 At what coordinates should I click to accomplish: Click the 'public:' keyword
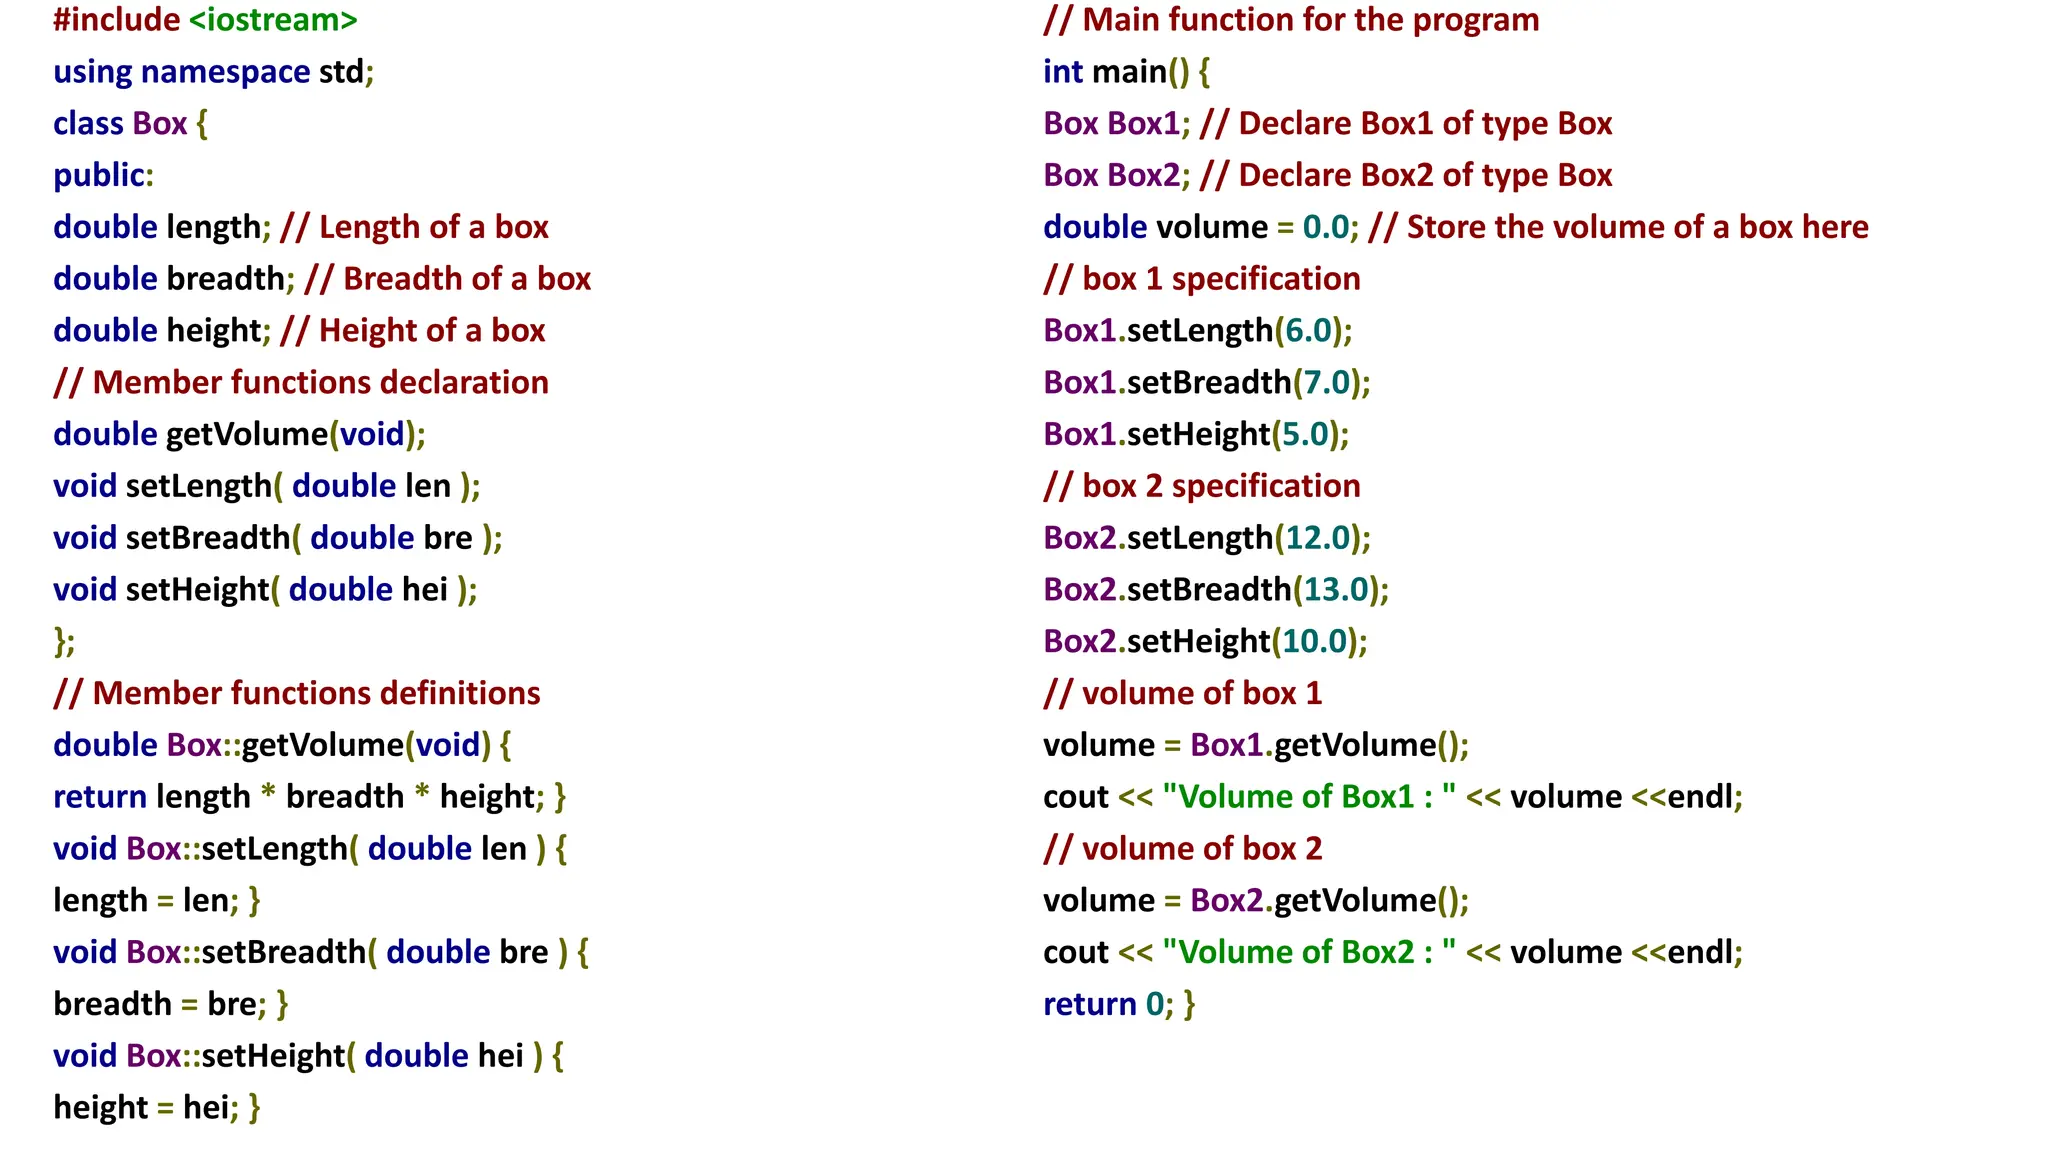pos(103,176)
